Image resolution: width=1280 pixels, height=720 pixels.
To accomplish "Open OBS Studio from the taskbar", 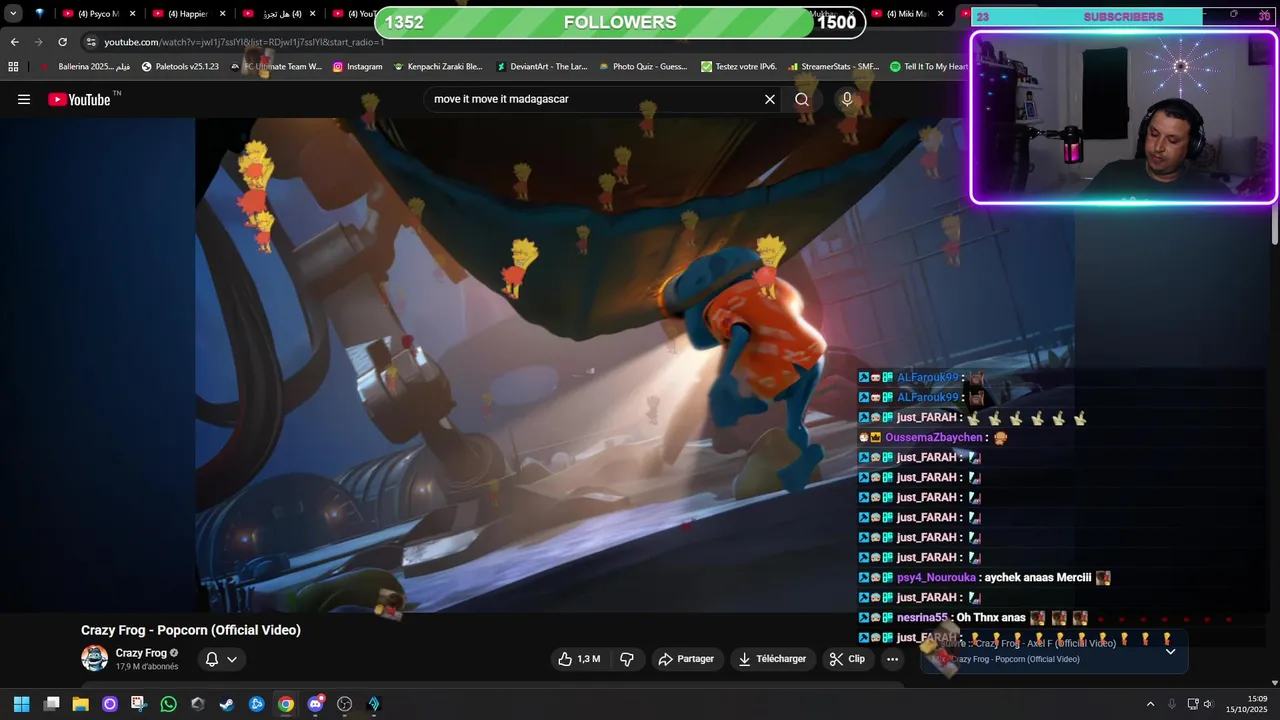I will tap(344, 704).
